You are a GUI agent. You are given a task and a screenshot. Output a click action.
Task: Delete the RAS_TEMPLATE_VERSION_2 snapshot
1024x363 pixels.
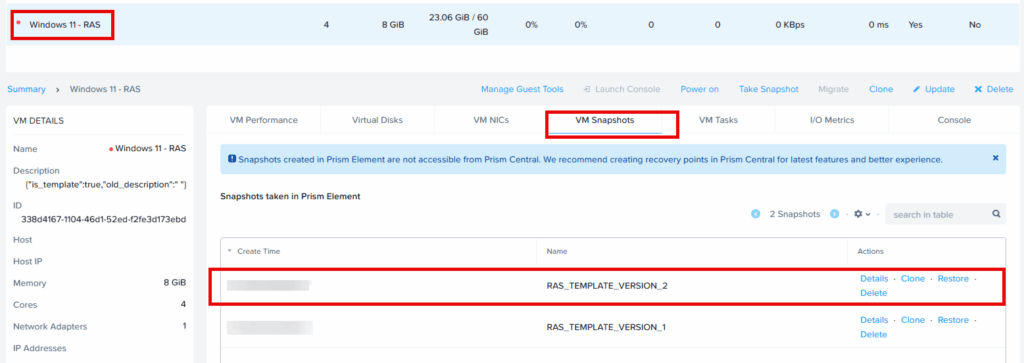pyautogui.click(x=874, y=293)
